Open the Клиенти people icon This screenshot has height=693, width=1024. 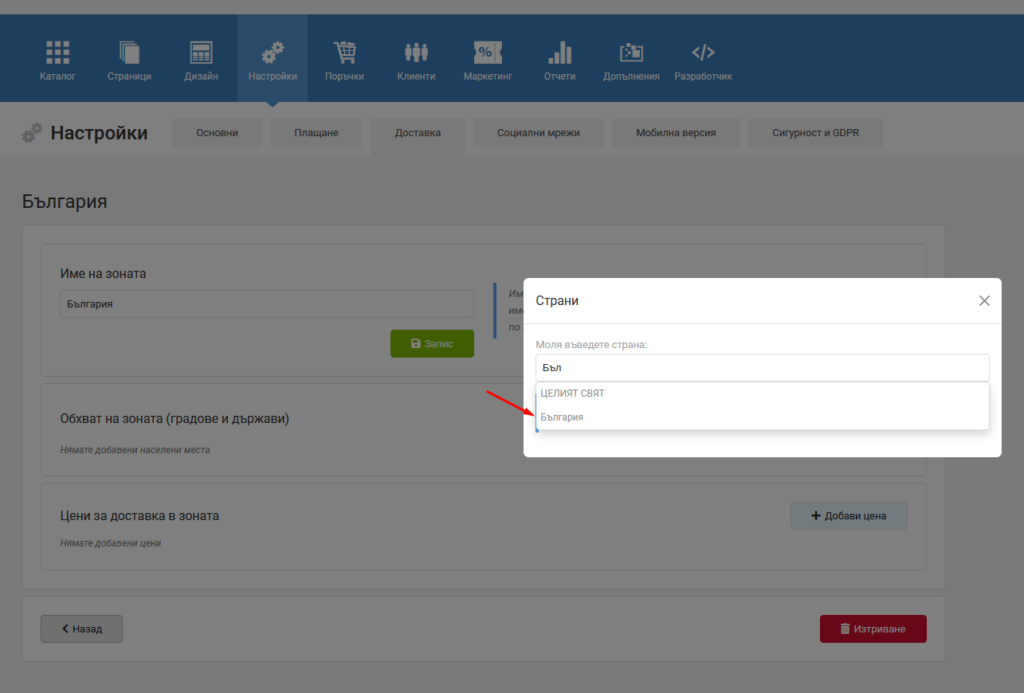pyautogui.click(x=416, y=52)
